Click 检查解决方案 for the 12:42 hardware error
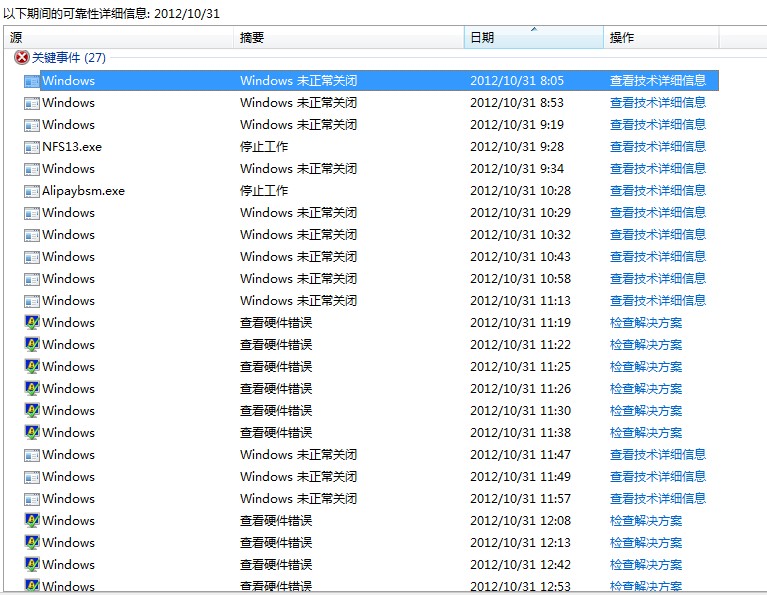The height and width of the screenshot is (595, 767). point(646,565)
